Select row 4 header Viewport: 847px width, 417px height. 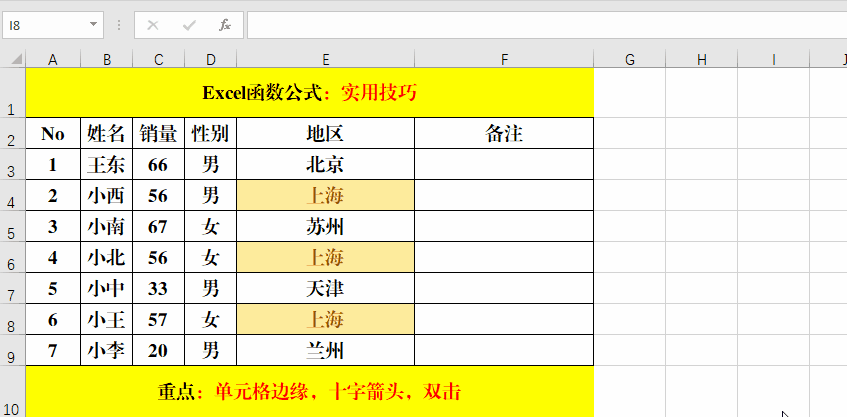pyautogui.click(x=12, y=195)
